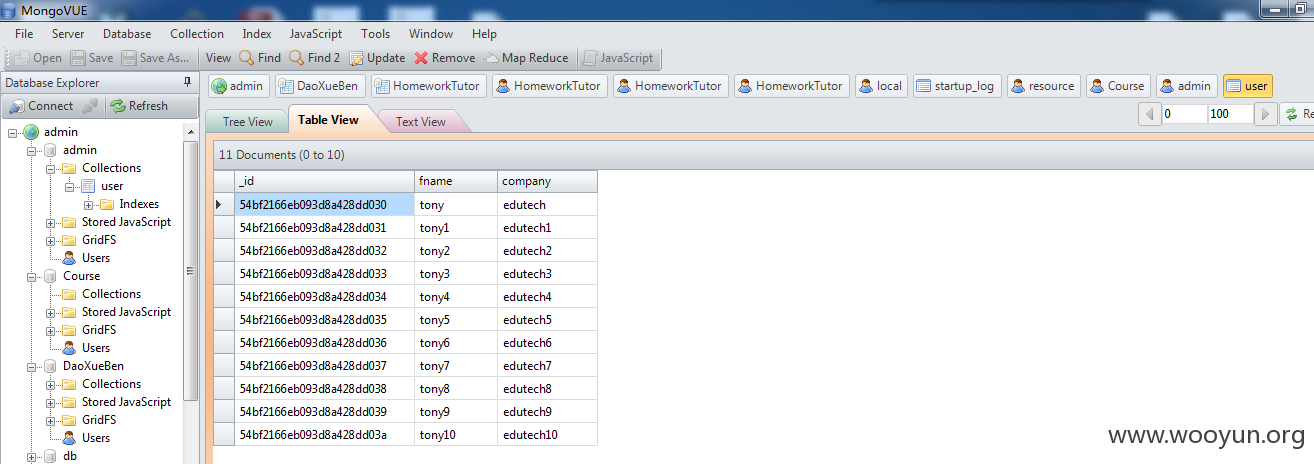Click the View toolbar button
This screenshot has height=464, width=1314.
[x=218, y=58]
